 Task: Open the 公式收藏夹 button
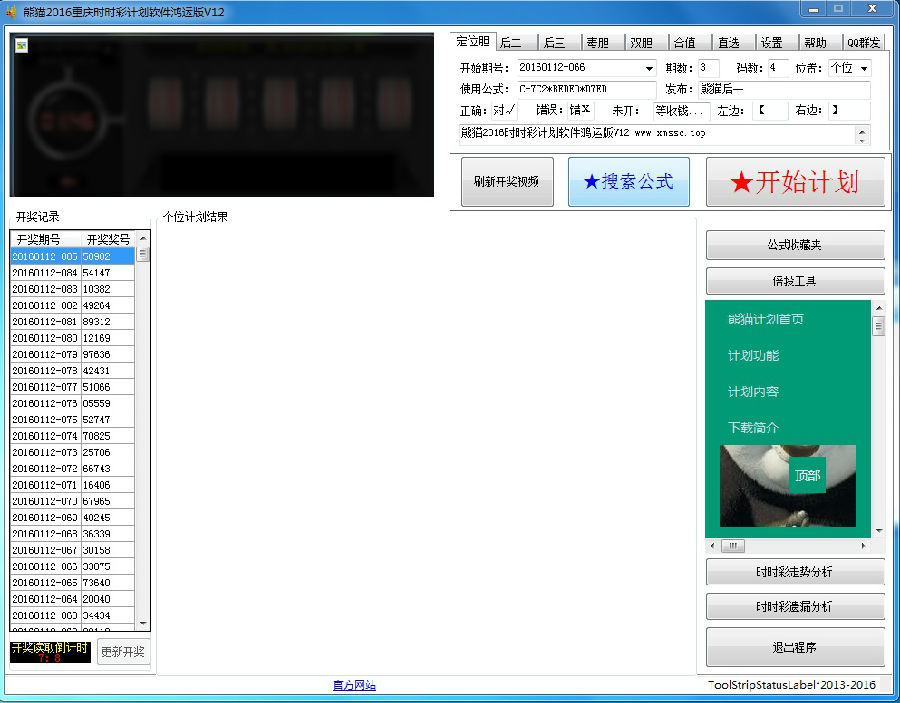click(x=795, y=245)
